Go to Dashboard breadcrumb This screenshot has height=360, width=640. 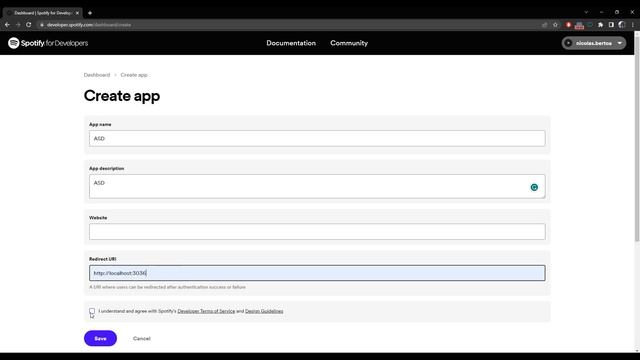click(x=97, y=75)
